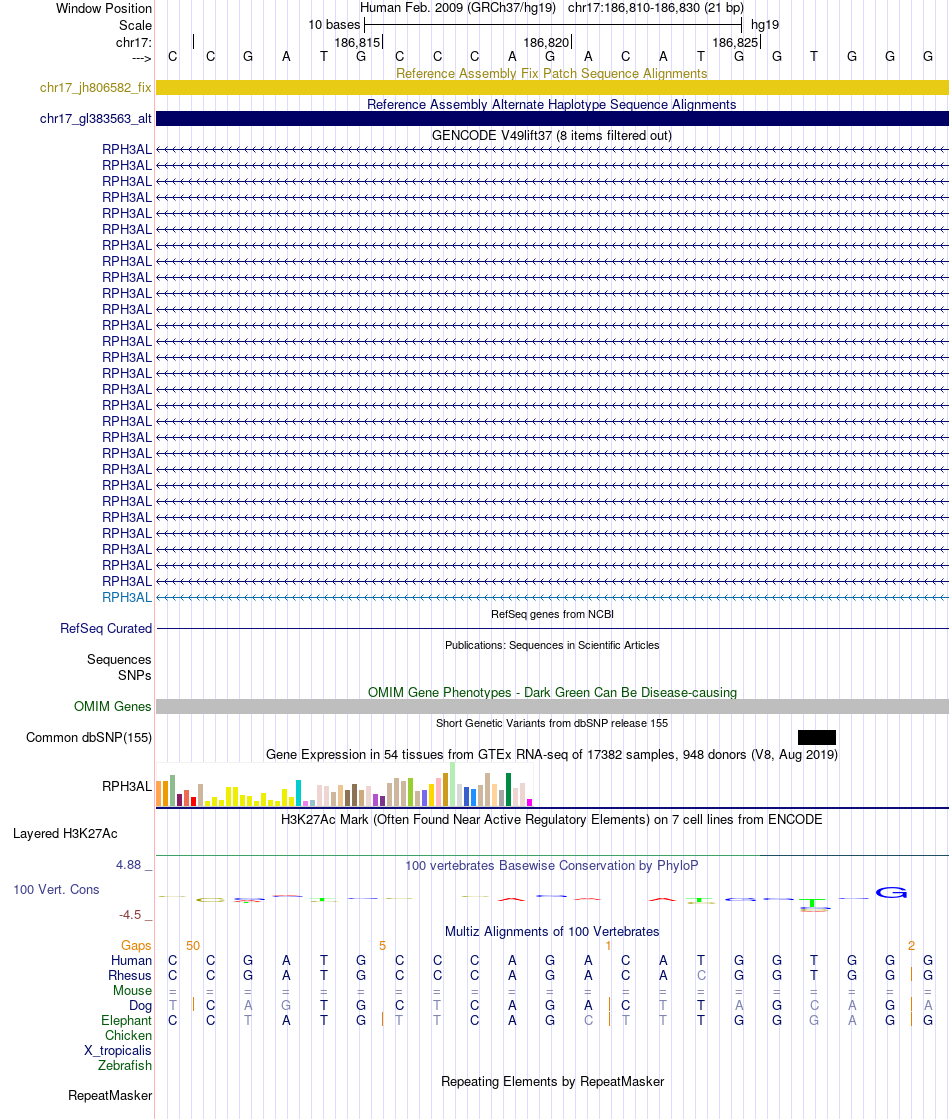Click 'Repeating Elements by RepeatMasker' title
The image size is (950, 1119).
552,1081
